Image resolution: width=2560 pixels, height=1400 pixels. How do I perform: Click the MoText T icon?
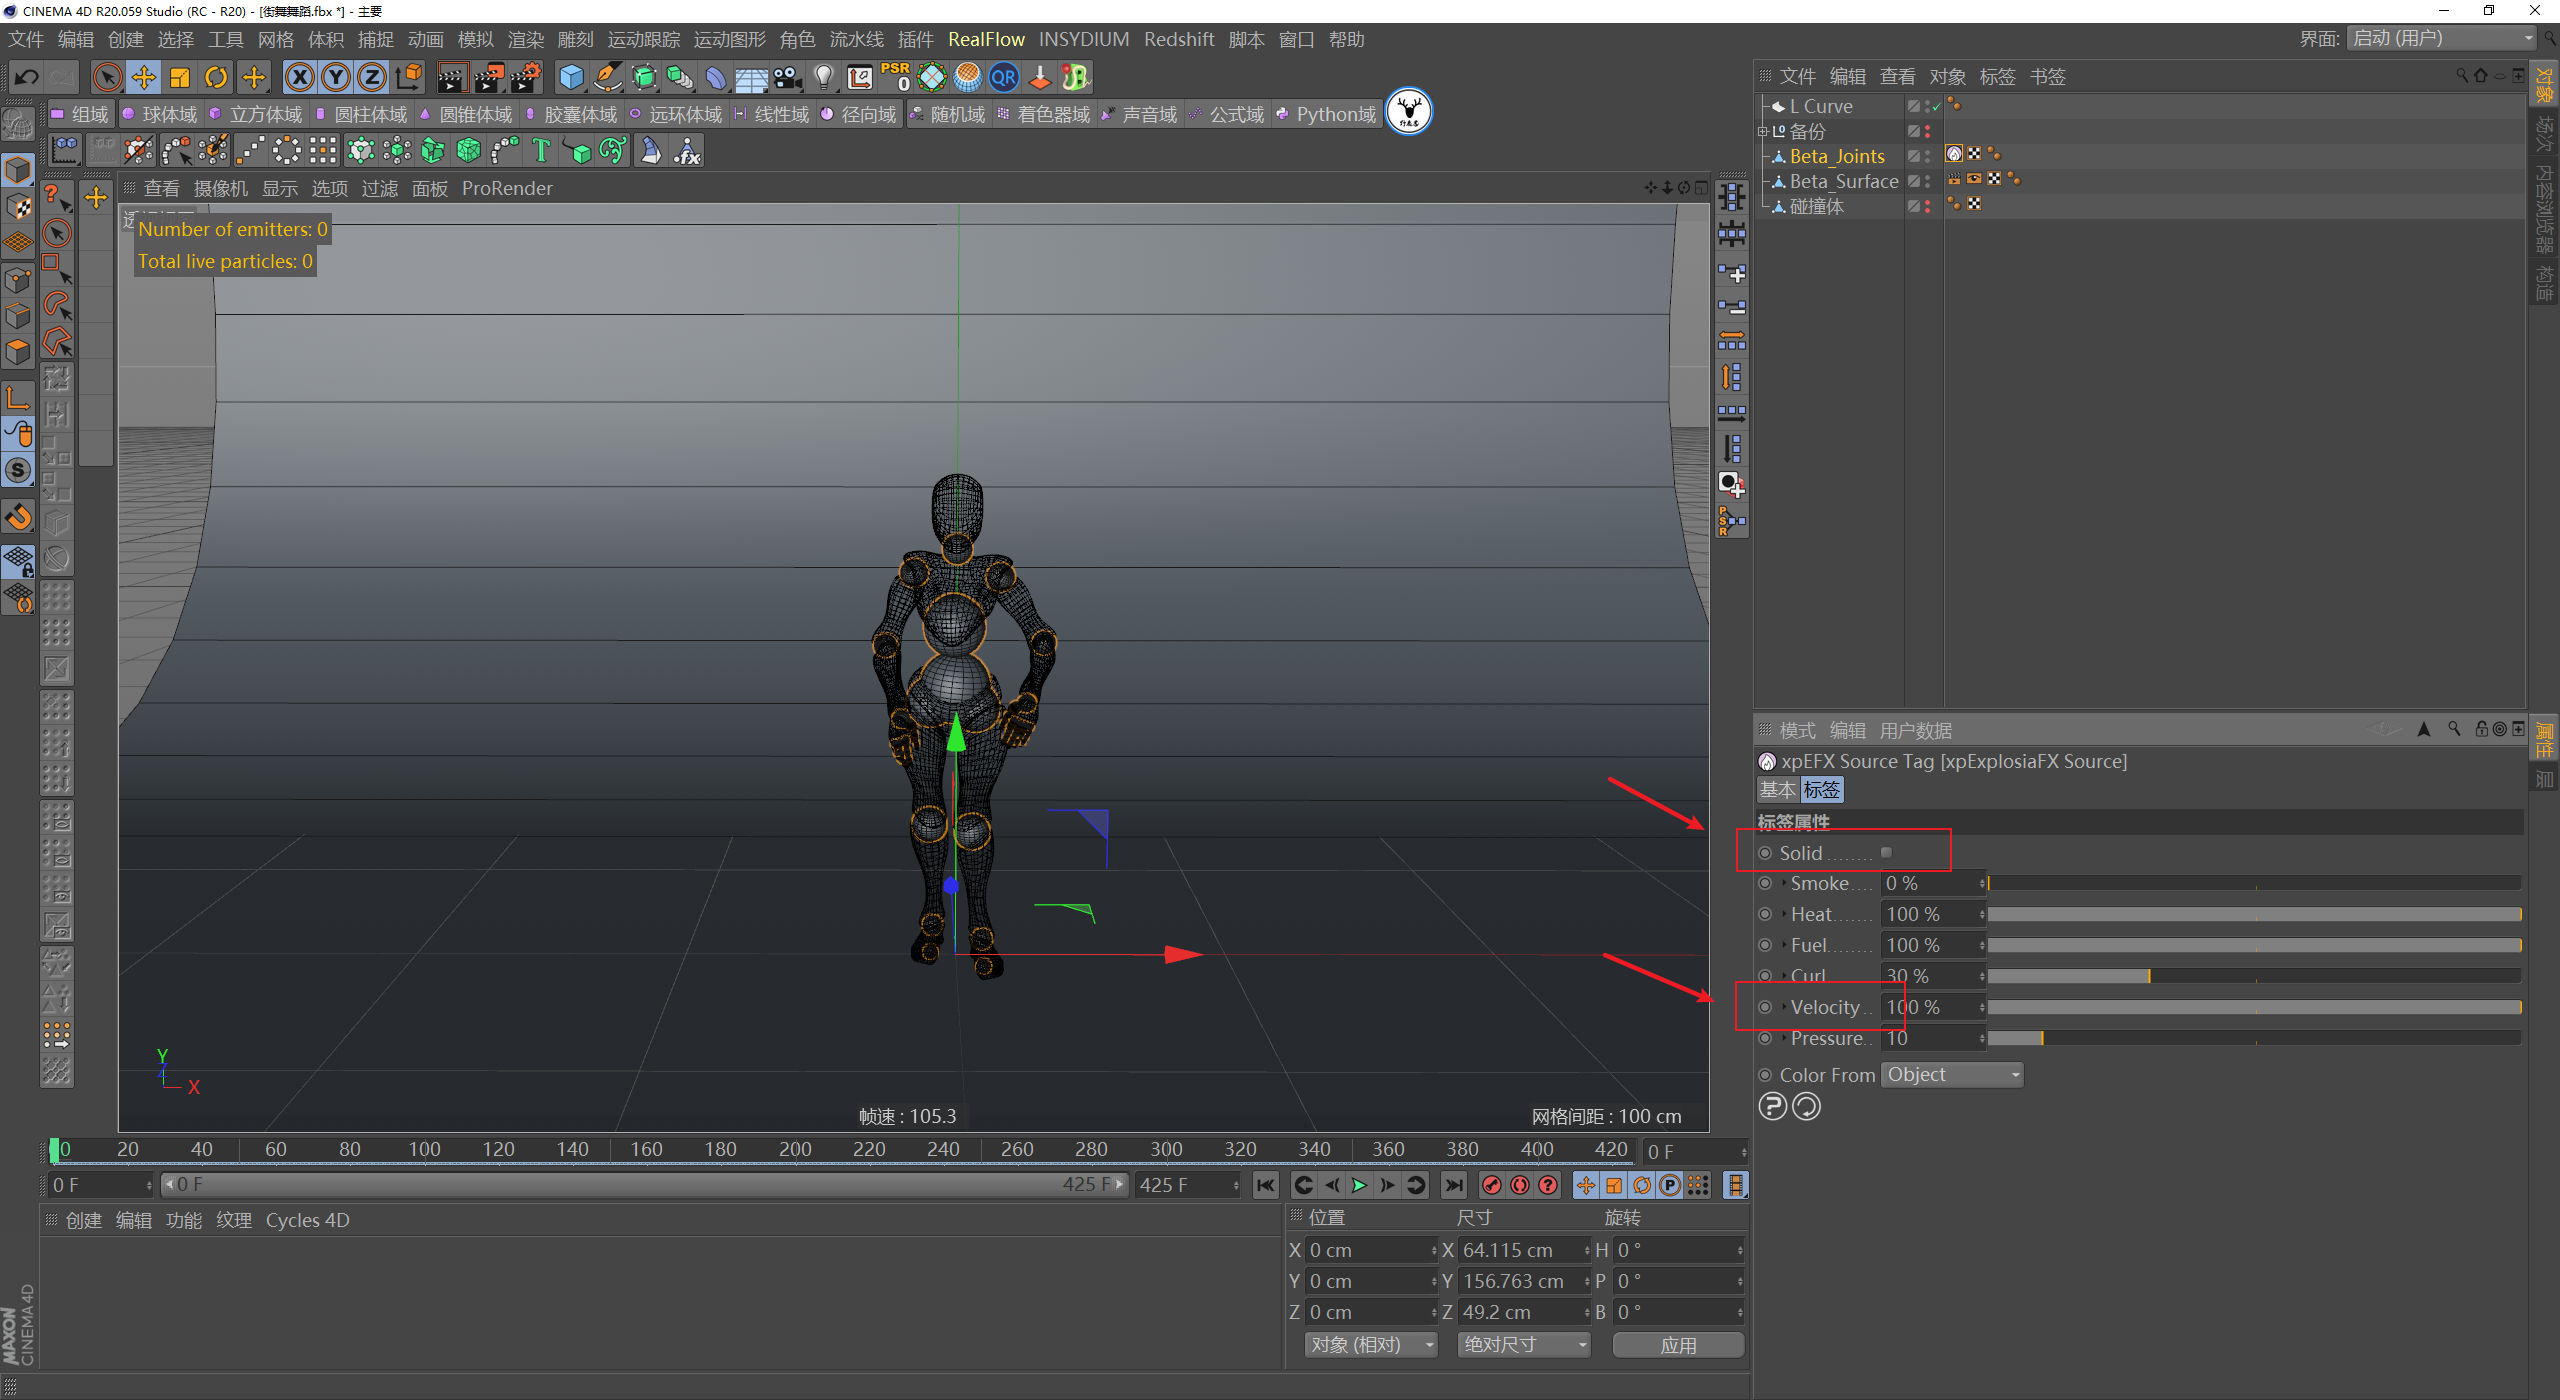[541, 151]
